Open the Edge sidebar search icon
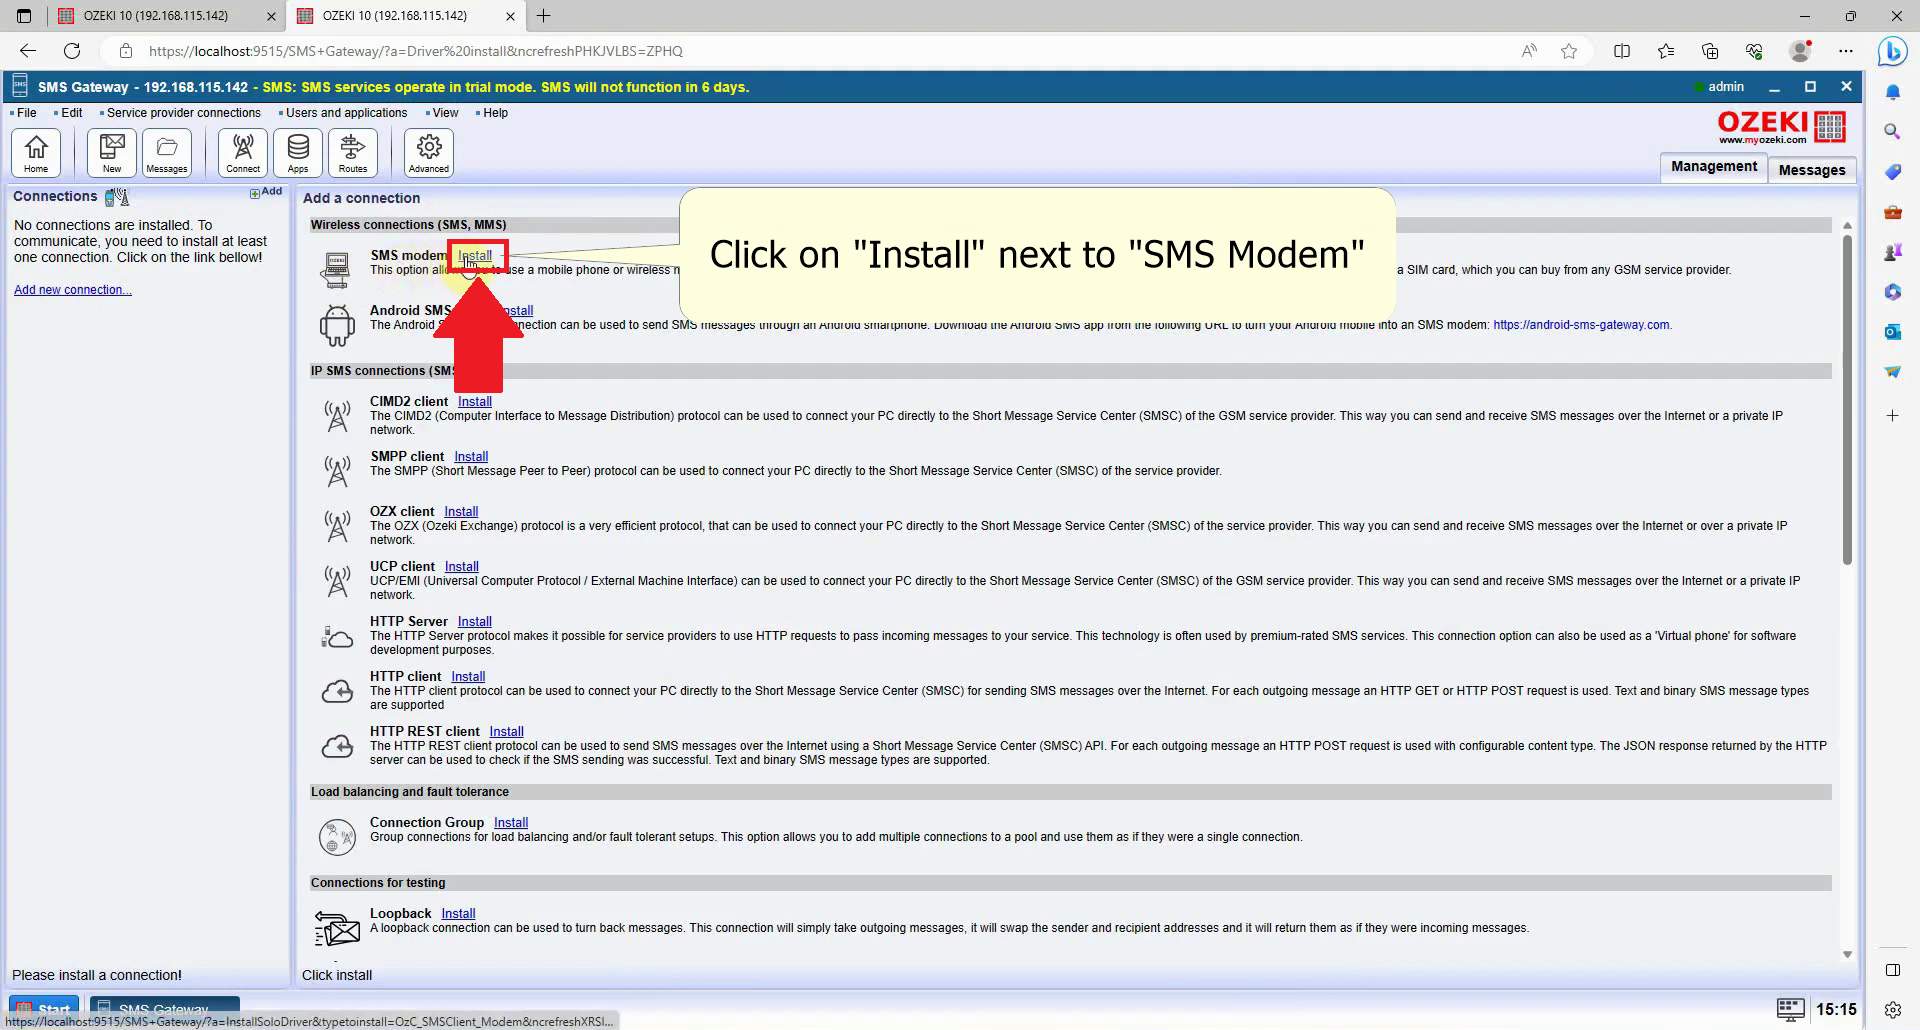This screenshot has width=1920, height=1030. (x=1892, y=131)
